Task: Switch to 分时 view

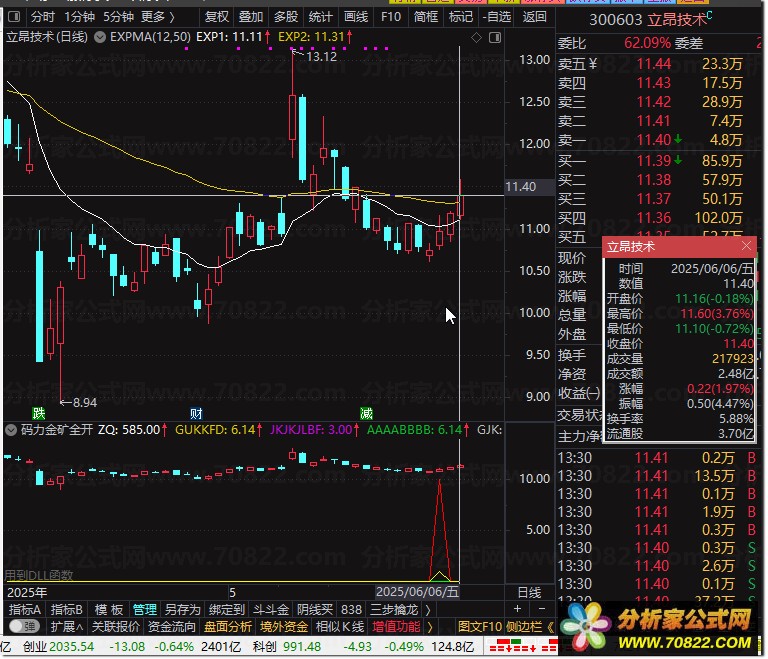Action: [x=43, y=17]
